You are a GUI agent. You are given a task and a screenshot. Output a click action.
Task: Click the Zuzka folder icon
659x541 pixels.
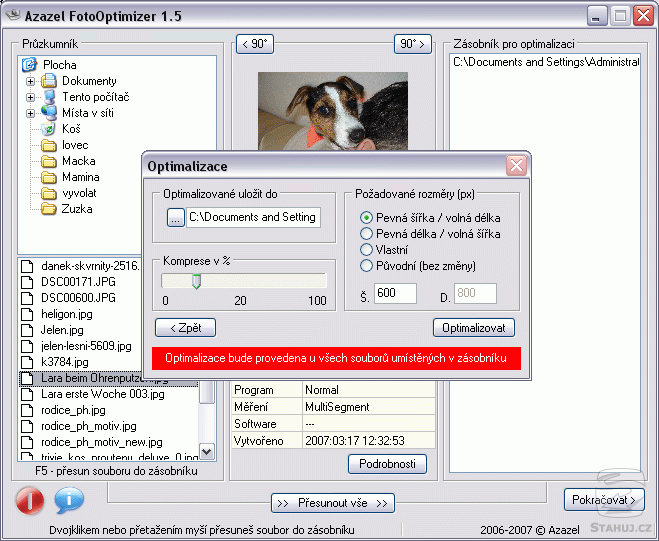point(49,209)
